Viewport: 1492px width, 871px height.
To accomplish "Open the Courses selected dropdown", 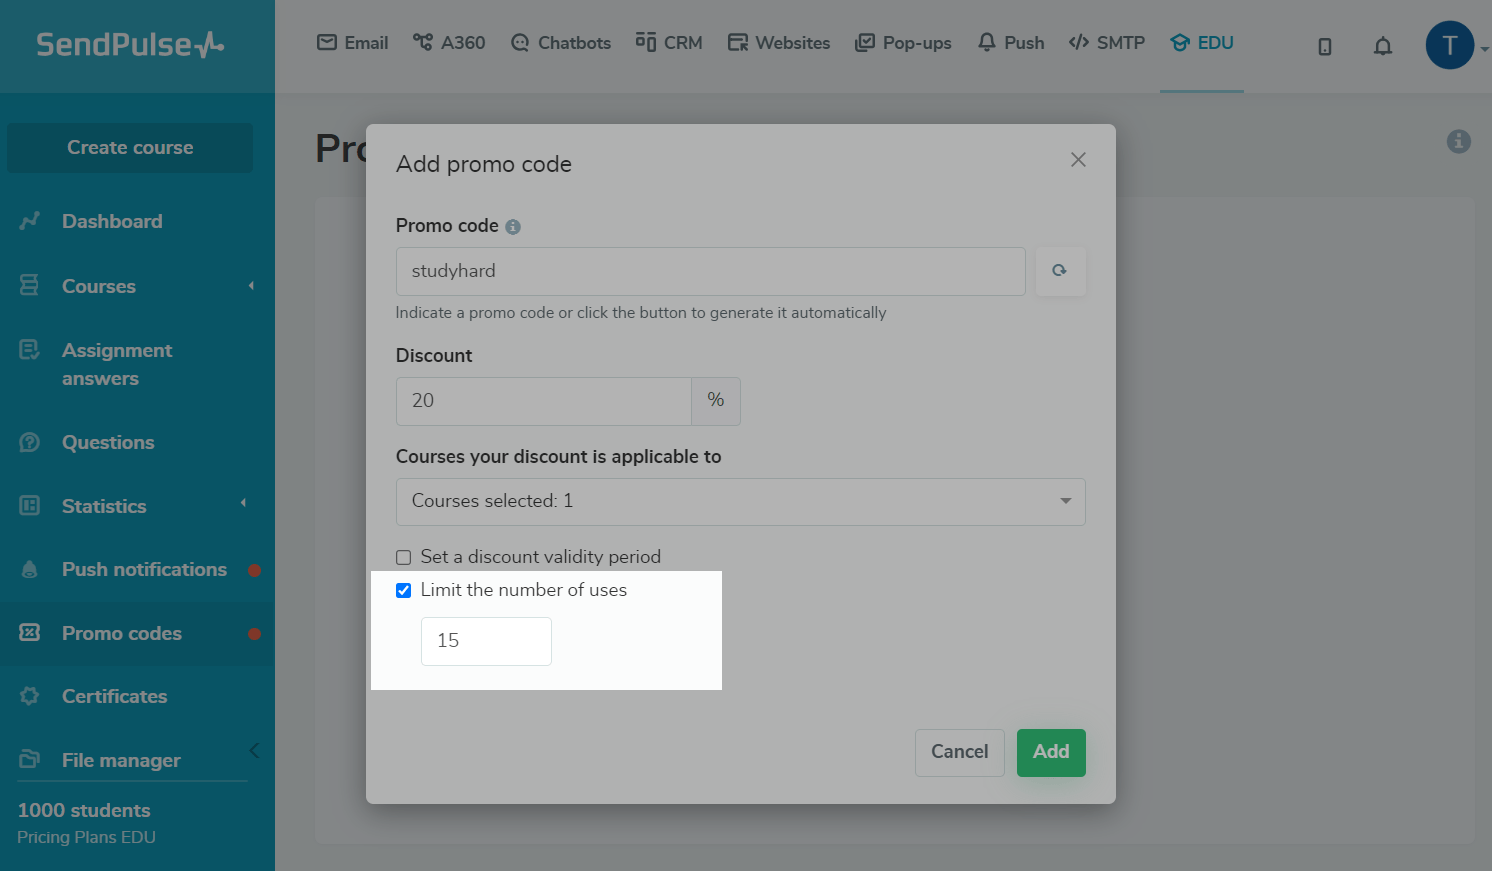I will coord(740,501).
